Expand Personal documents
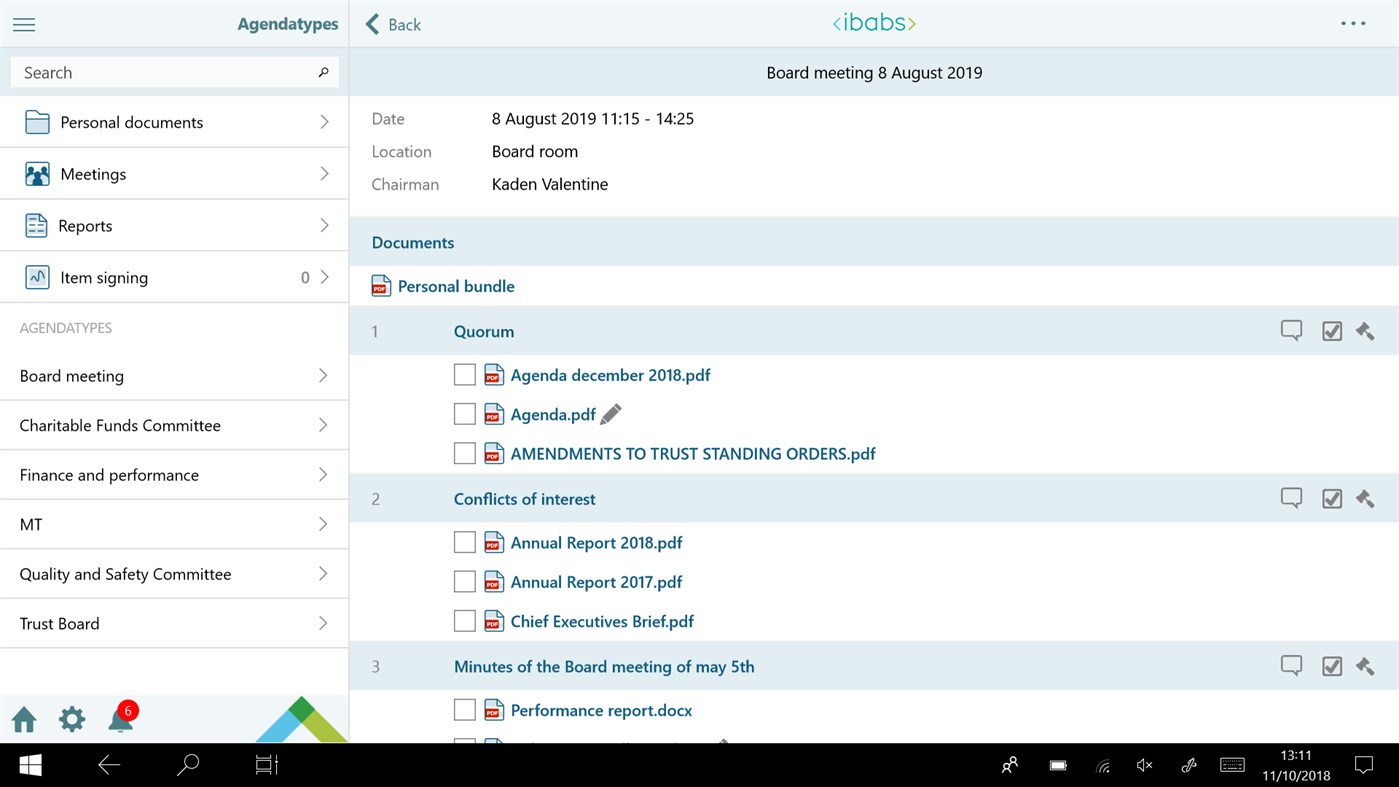The height and width of the screenshot is (787, 1399). (x=322, y=121)
